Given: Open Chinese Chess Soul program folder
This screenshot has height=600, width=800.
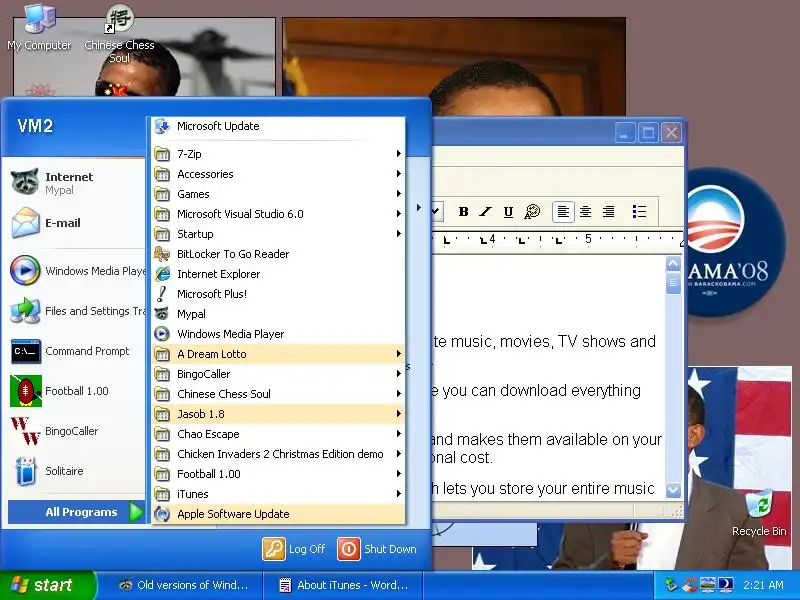Looking at the screenshot, I should click(x=279, y=394).
